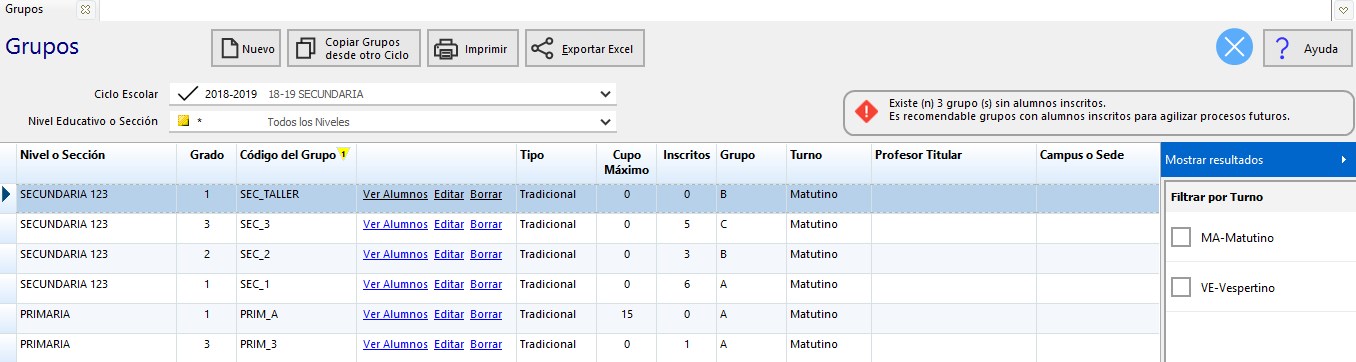Click the row selector arrow for SEC_TALLER
This screenshot has height=362, width=1356.
point(7,195)
